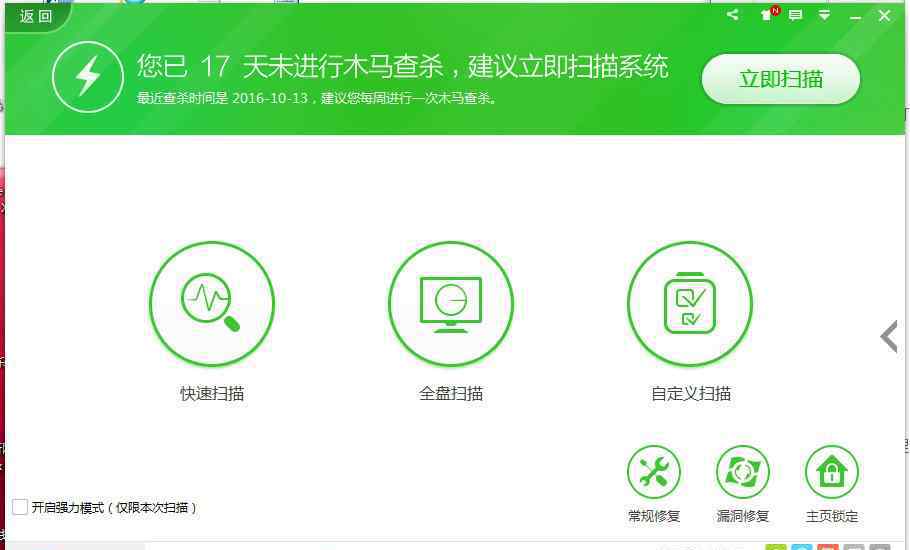Open the 主页锁定 homepage lock icon
Viewport: 910px width, 550px height.
point(831,472)
